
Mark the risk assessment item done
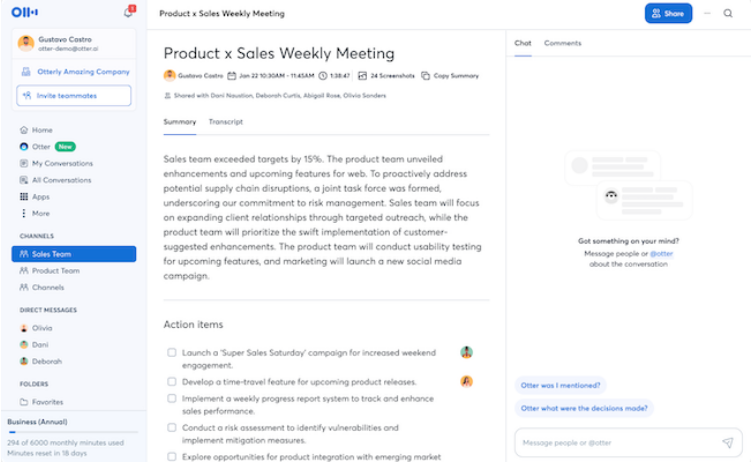pos(172,427)
